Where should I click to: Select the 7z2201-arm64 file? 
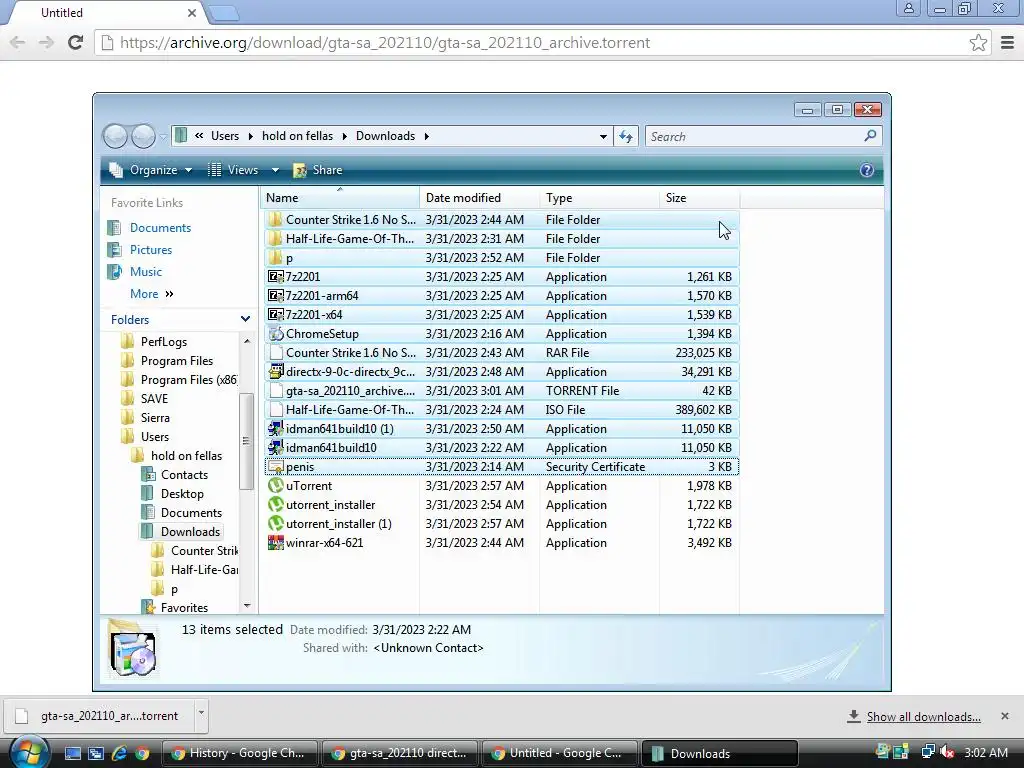[x=502, y=296]
